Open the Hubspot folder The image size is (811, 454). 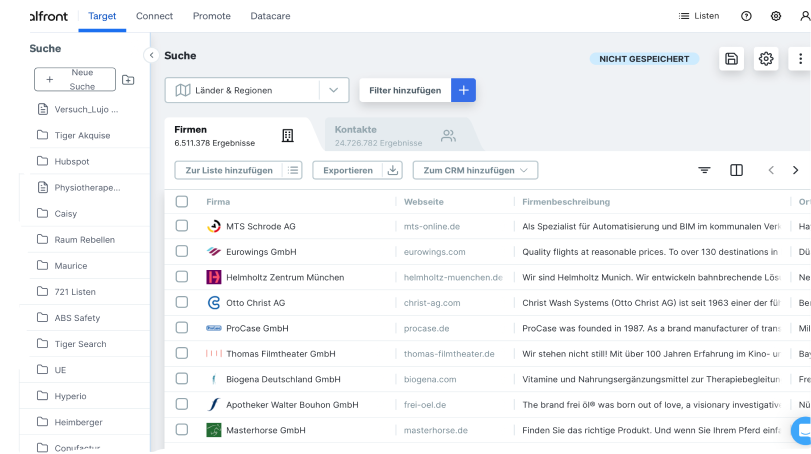(72, 161)
